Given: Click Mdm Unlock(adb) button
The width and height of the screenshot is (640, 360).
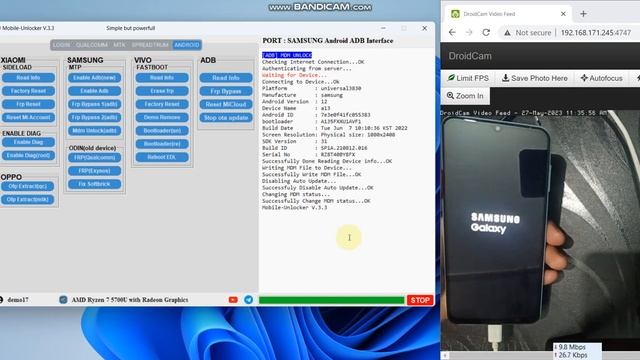Looking at the screenshot, I should coord(94,131).
